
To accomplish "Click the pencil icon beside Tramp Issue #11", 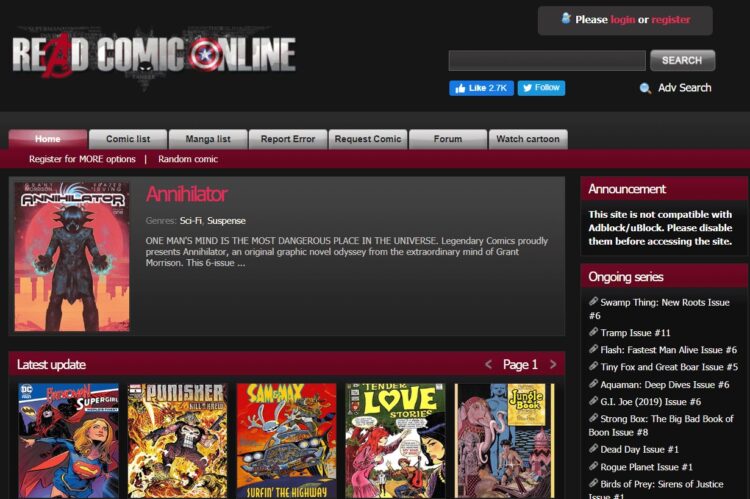I will pyautogui.click(x=593, y=332).
